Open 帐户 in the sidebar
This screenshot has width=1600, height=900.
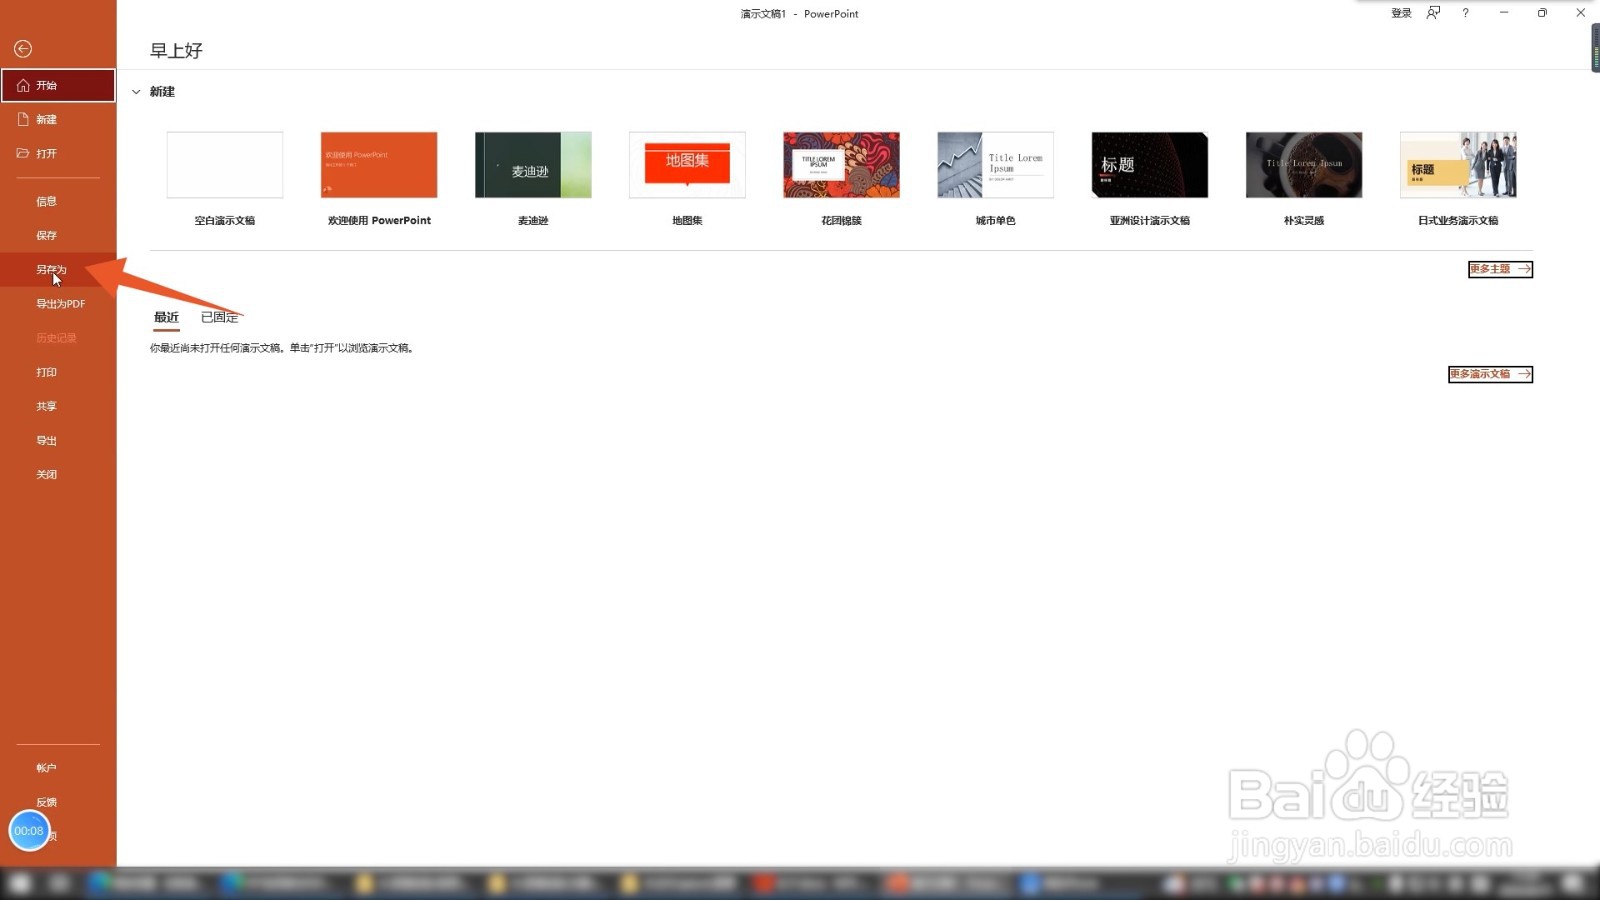(x=58, y=768)
